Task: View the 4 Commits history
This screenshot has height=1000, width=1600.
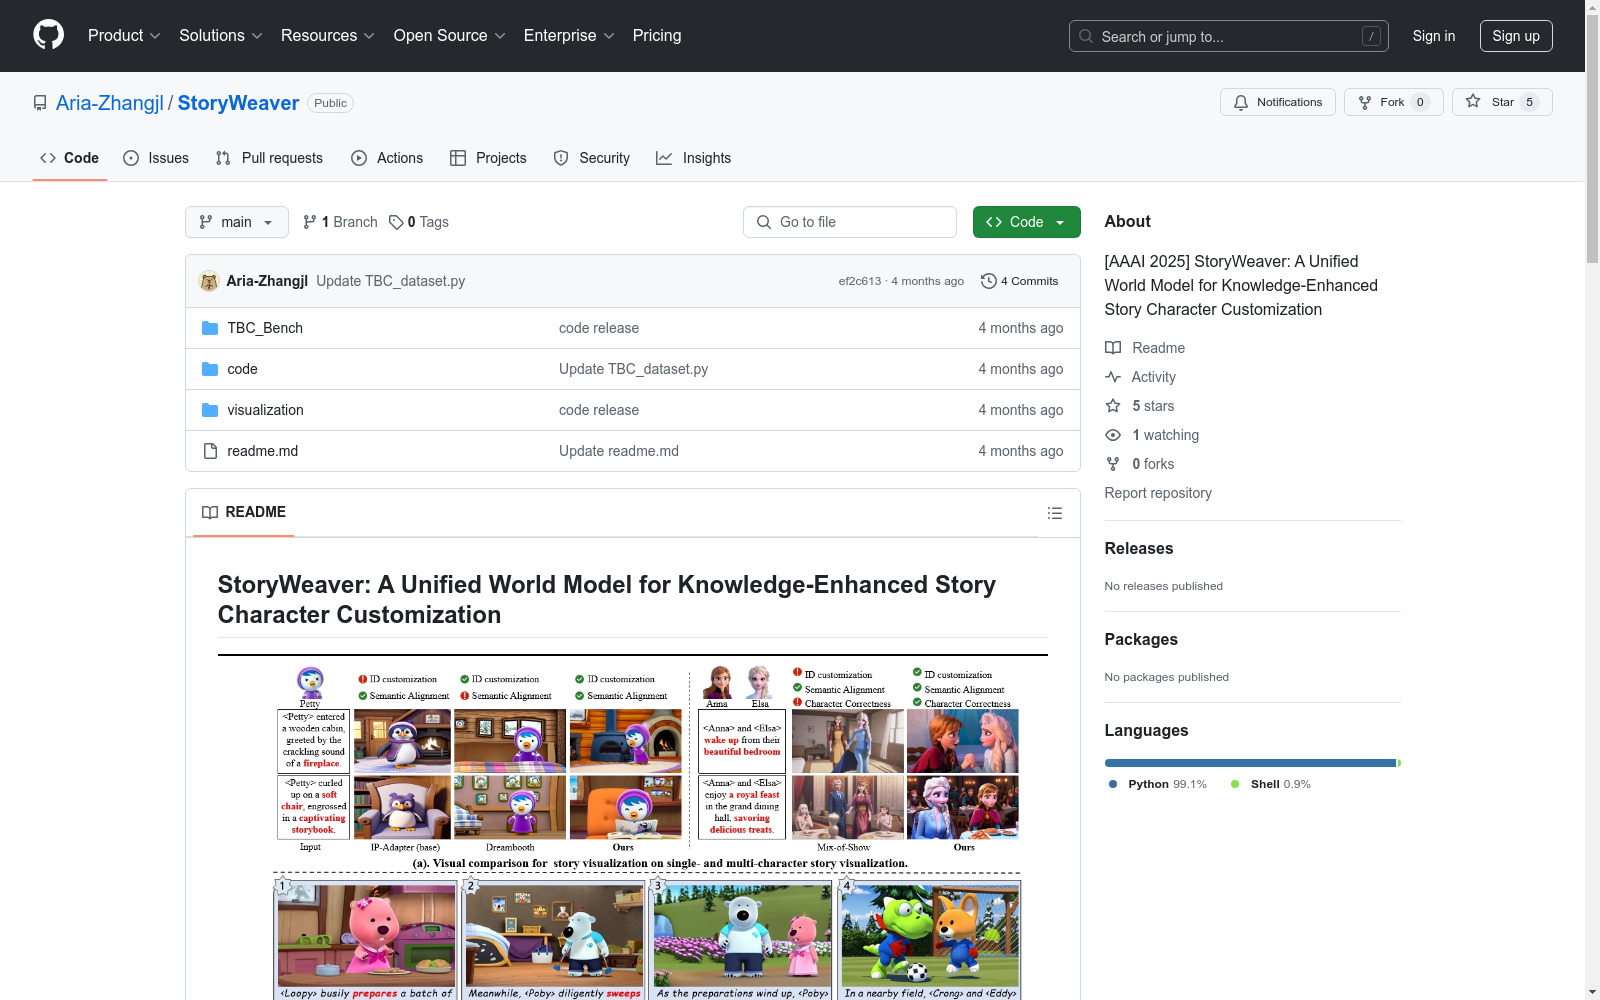Action: [1020, 281]
